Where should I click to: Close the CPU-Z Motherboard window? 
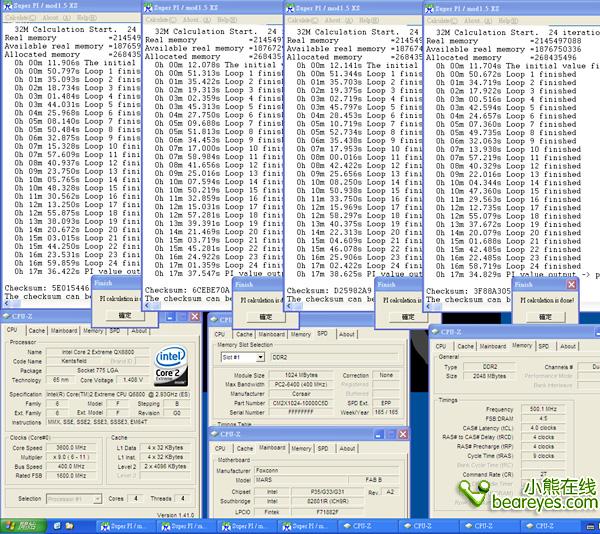pyautogui.click(x=403, y=434)
